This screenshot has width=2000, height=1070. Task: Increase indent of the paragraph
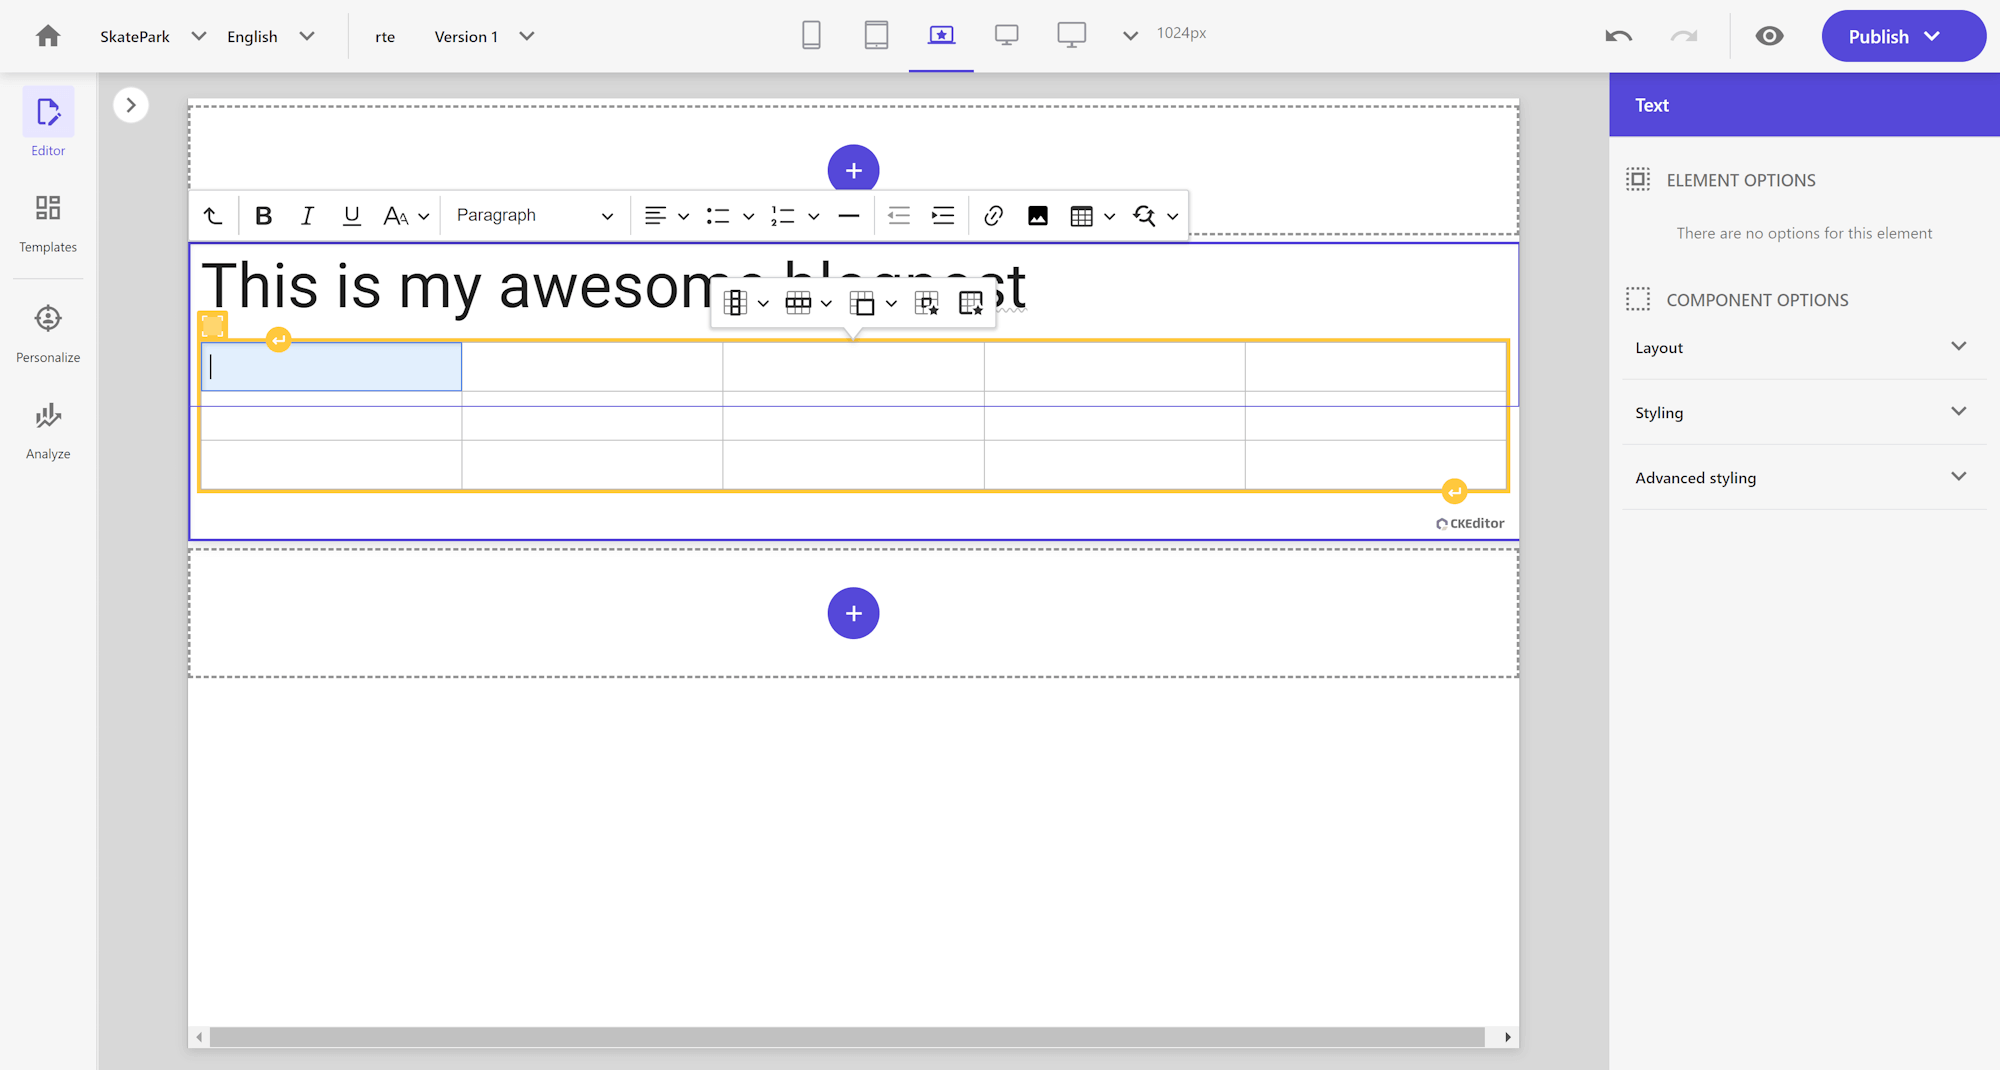click(943, 216)
